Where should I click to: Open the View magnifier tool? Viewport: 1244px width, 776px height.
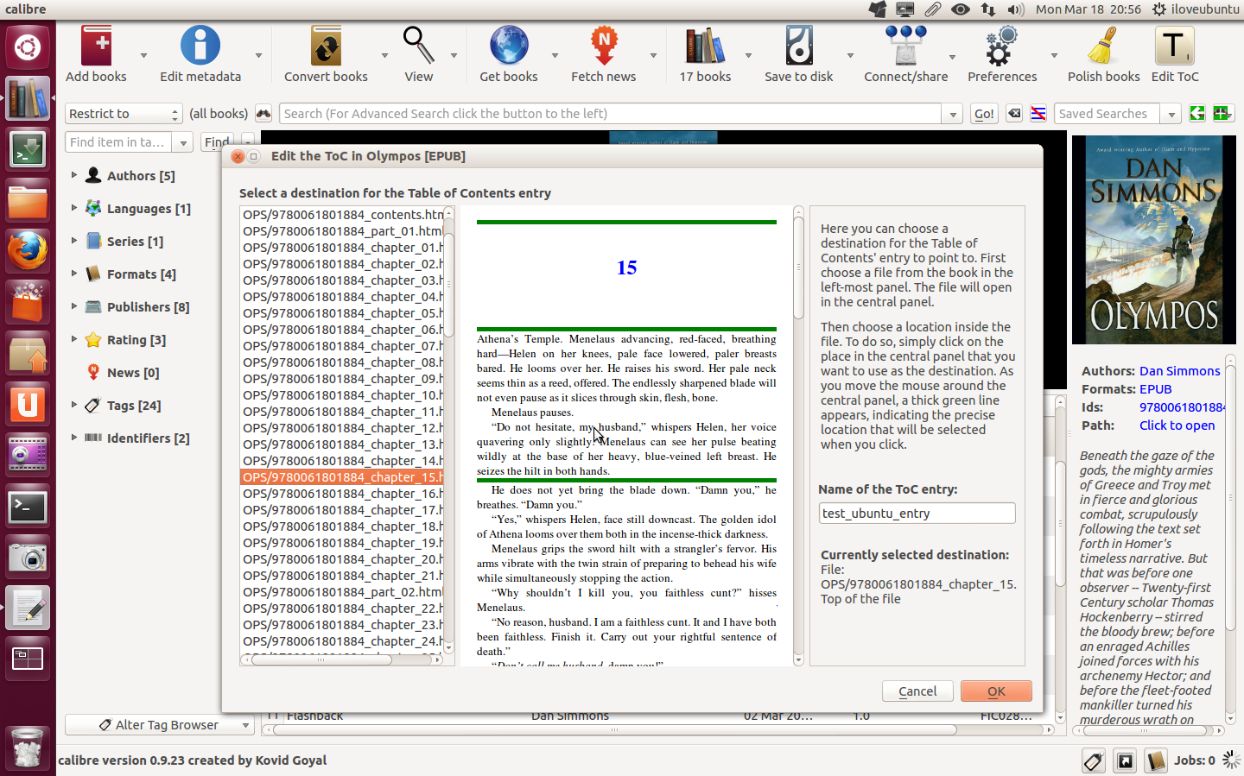tap(418, 46)
